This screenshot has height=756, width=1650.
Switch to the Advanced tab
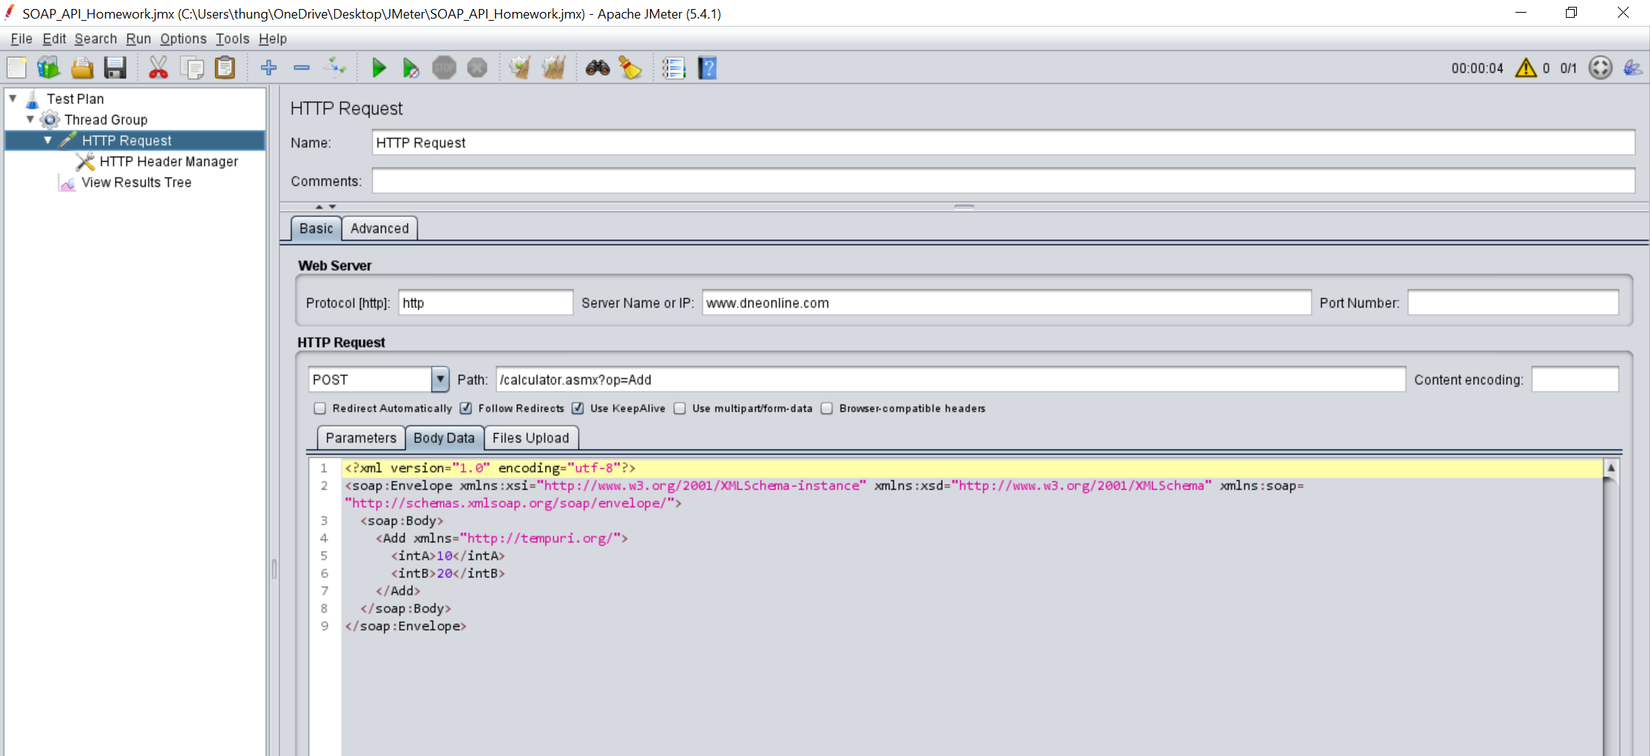379,228
